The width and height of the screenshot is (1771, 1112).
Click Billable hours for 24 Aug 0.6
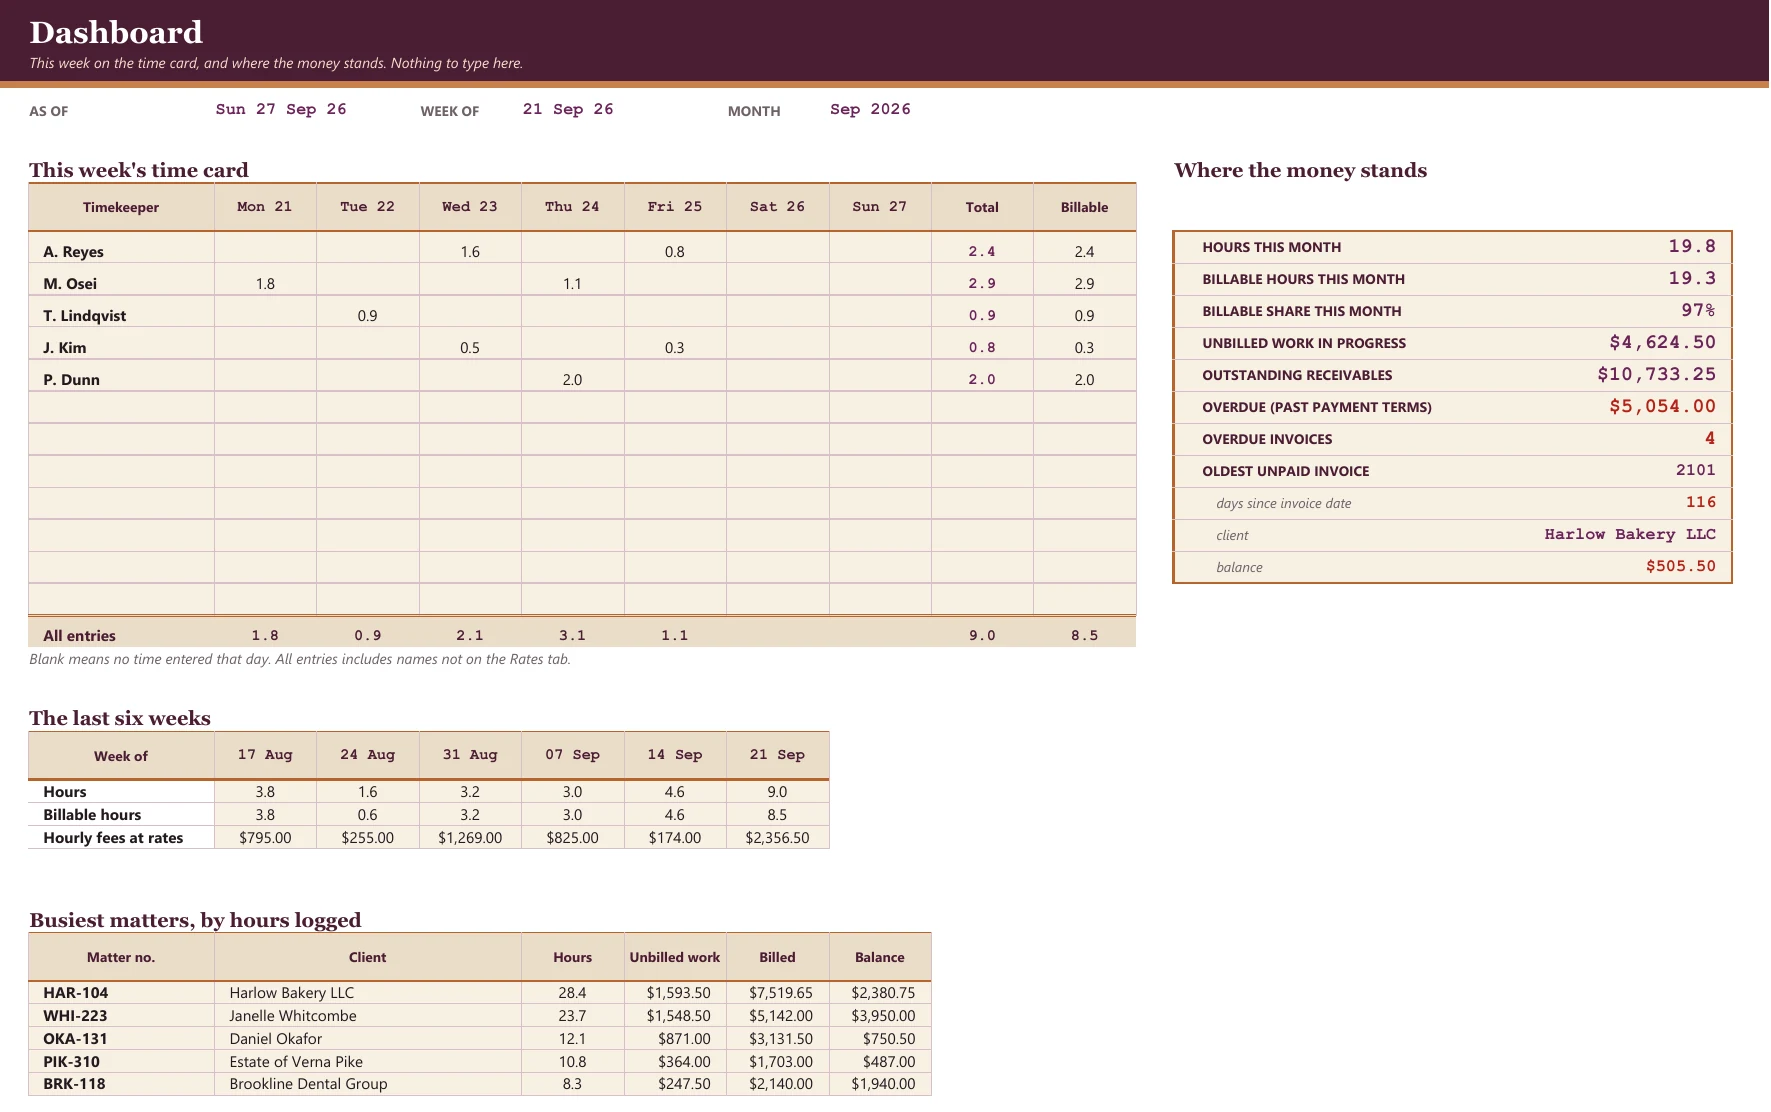pyautogui.click(x=367, y=815)
